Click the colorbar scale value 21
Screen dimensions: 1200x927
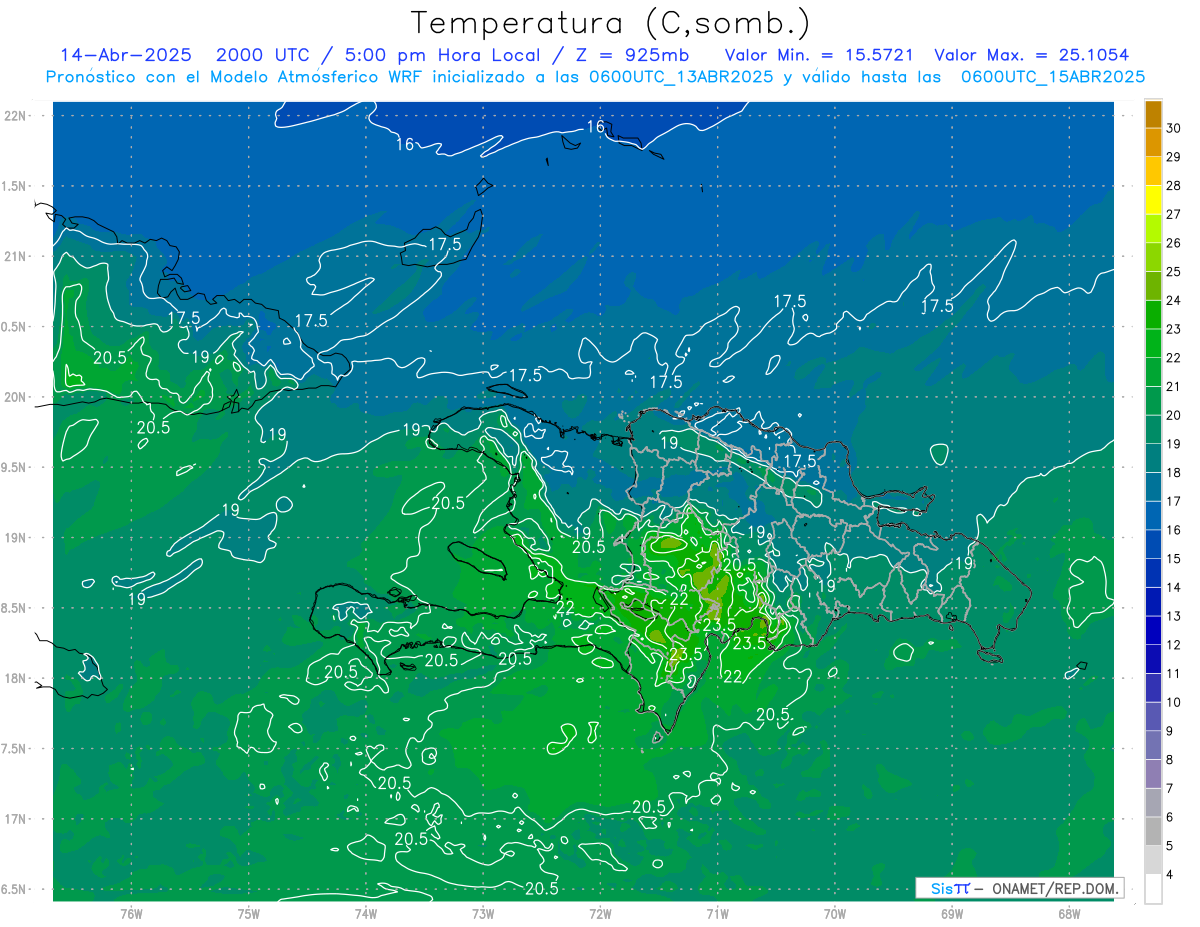click(x=1174, y=386)
